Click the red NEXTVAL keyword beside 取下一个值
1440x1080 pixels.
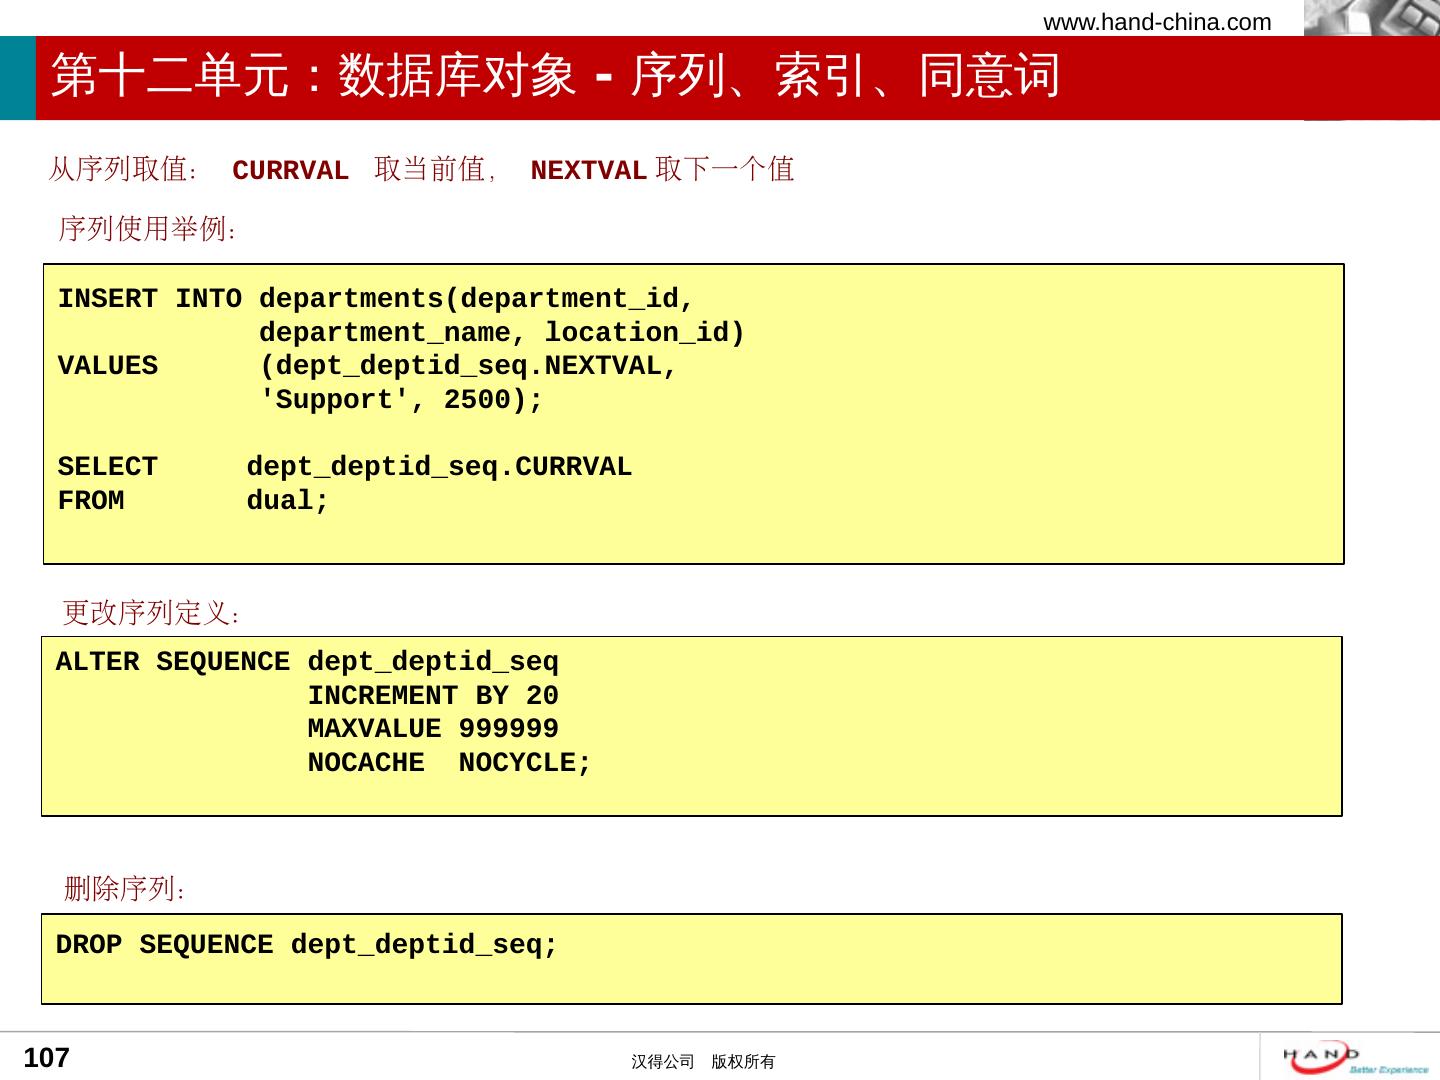[x=588, y=171]
